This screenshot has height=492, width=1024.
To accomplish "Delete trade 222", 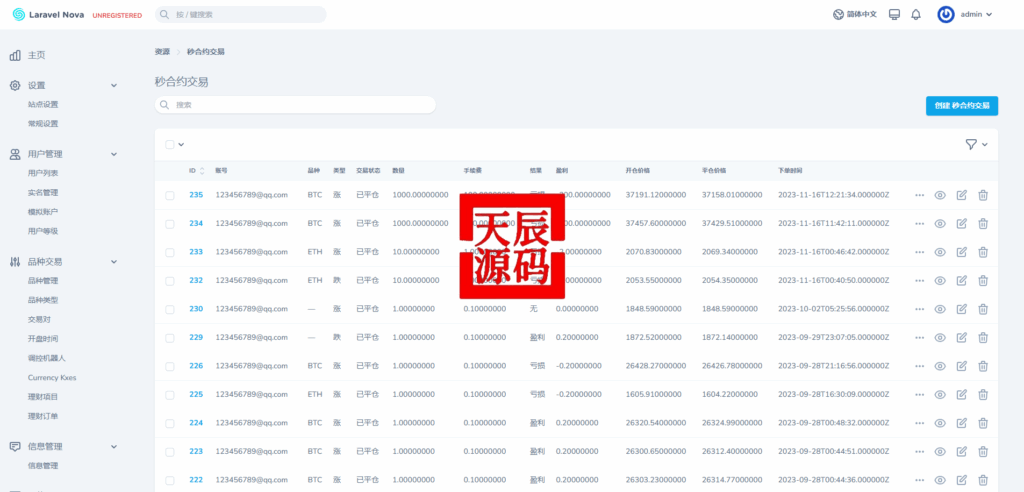I will (983, 480).
